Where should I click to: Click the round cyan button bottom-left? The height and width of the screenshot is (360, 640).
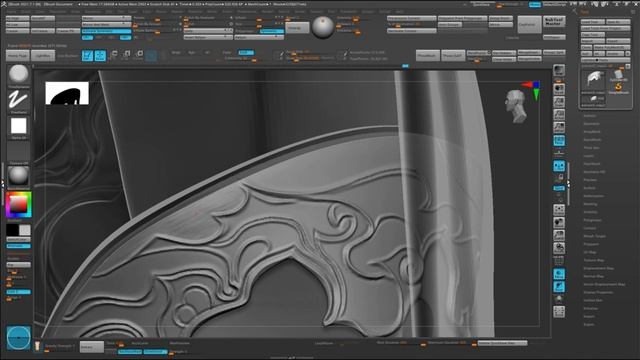[x=18, y=338]
